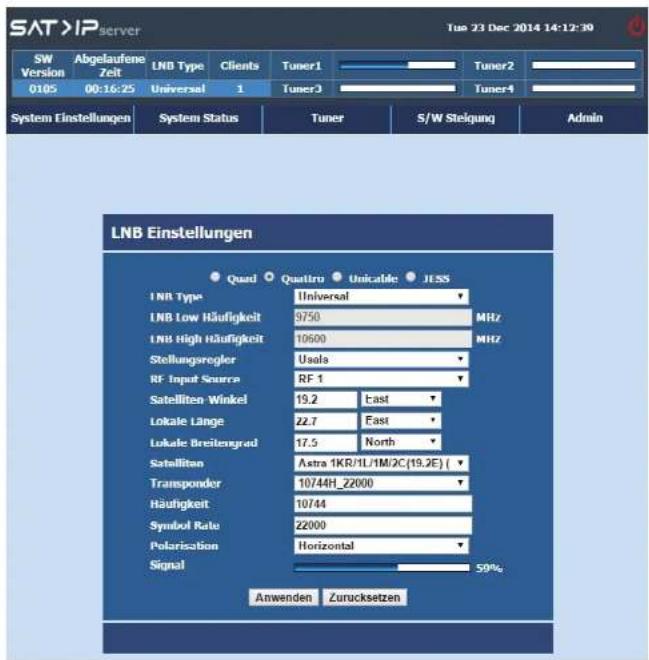Screen dimensions: 649x660
Task: Open Lokale Breitengrad North dropdown
Action: pyautogui.click(x=401, y=442)
